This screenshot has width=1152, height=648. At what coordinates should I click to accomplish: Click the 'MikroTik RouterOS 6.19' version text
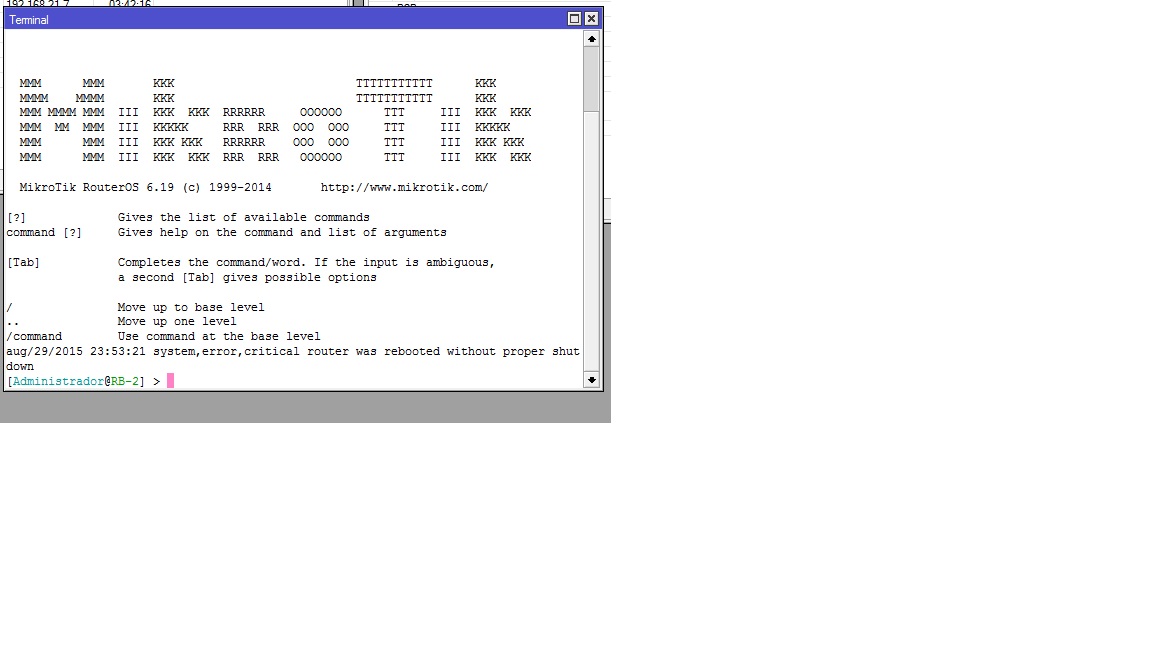pyautogui.click(x=97, y=187)
